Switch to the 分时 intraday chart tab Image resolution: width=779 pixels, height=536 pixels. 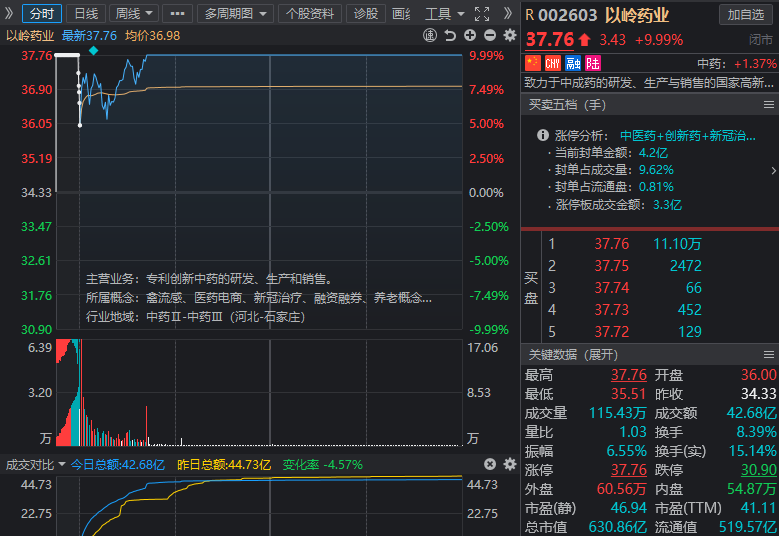point(42,14)
